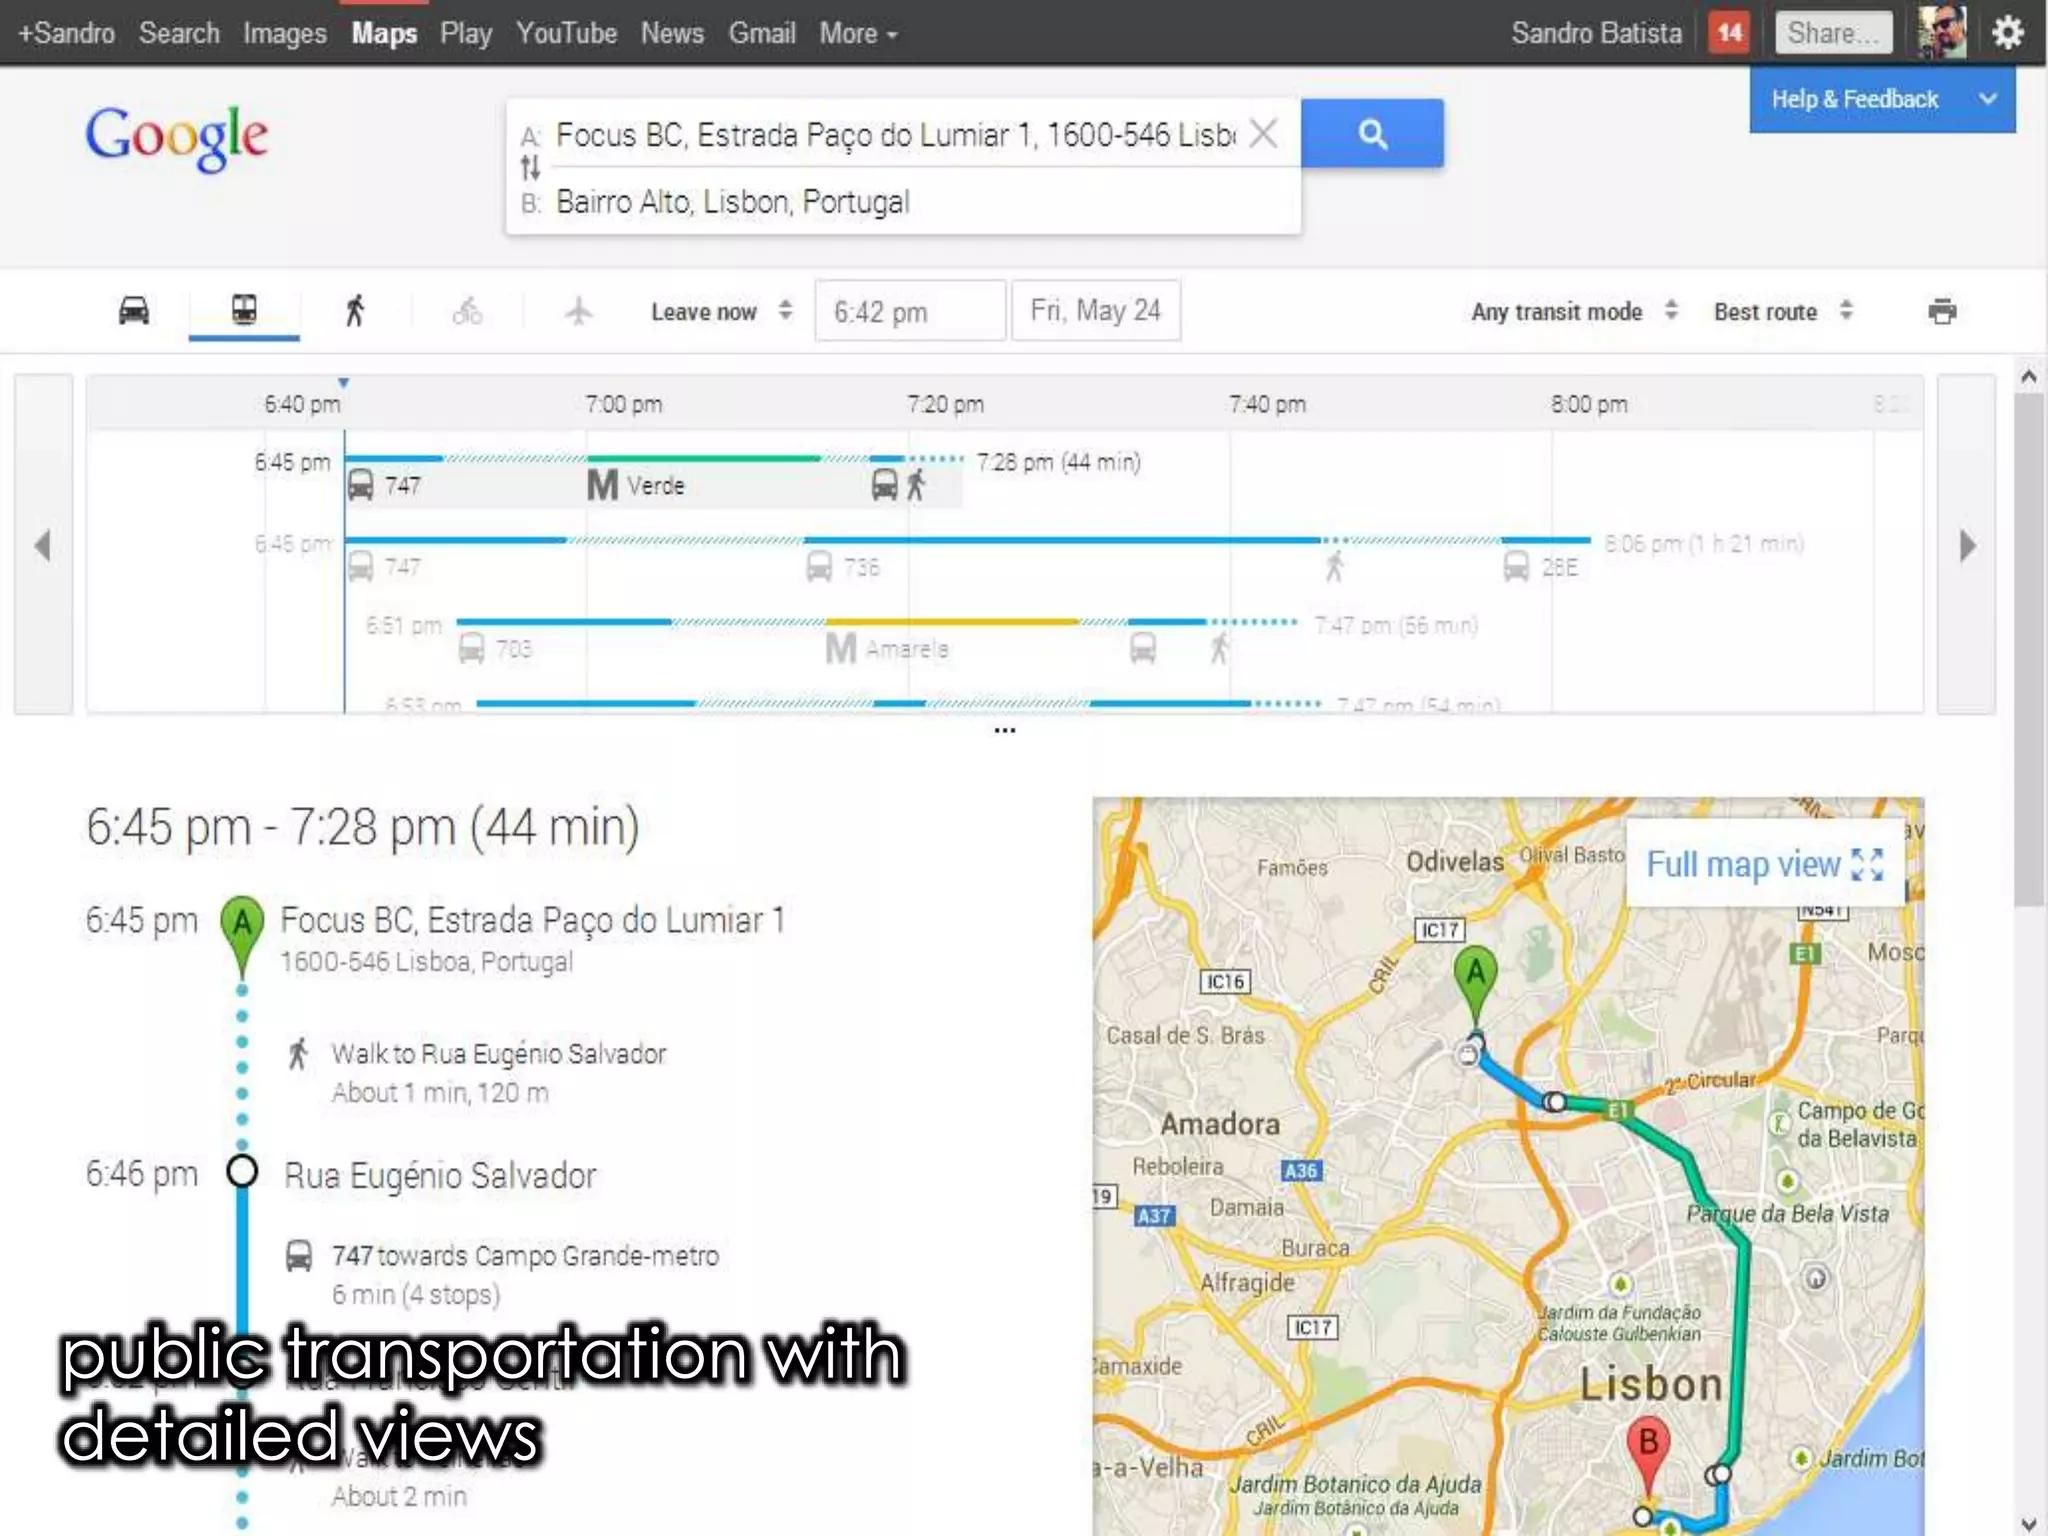The height and width of the screenshot is (1536, 2048).
Task: Click Sandro Batista account name
Action: tap(1596, 33)
